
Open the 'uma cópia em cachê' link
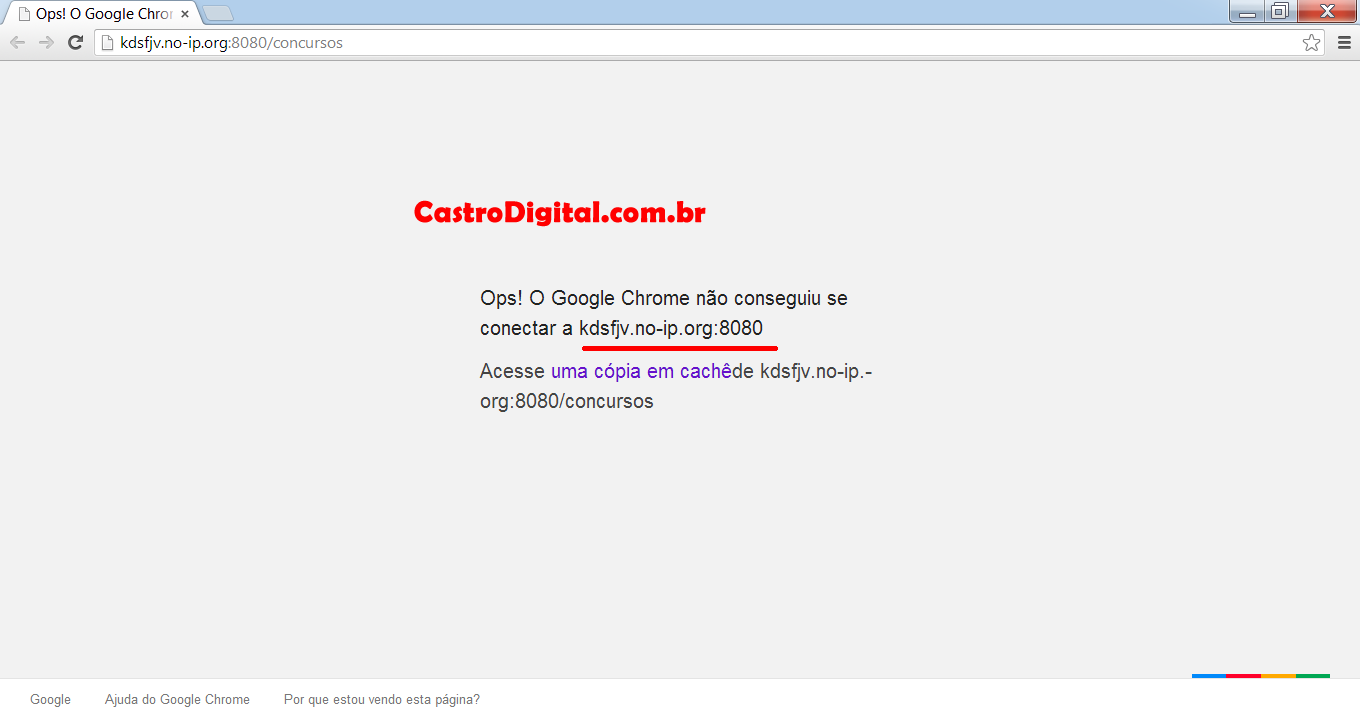(641, 372)
